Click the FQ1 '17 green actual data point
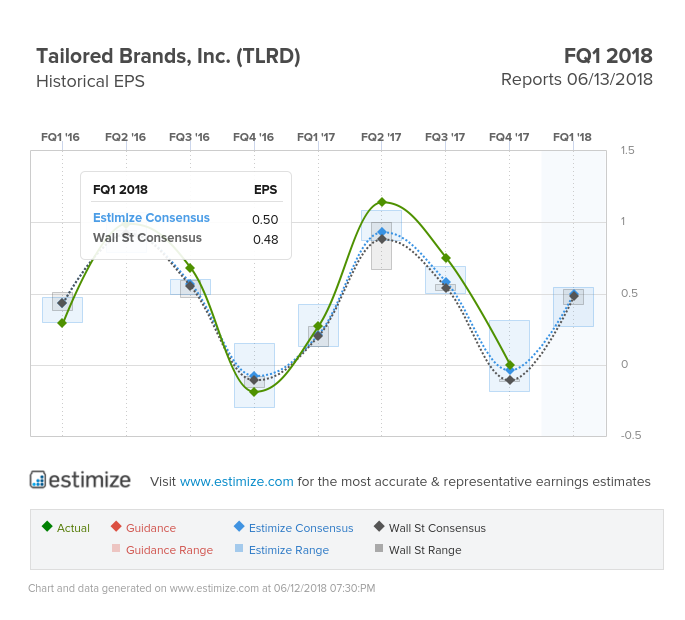The width and height of the screenshot is (685, 620). tap(318, 326)
